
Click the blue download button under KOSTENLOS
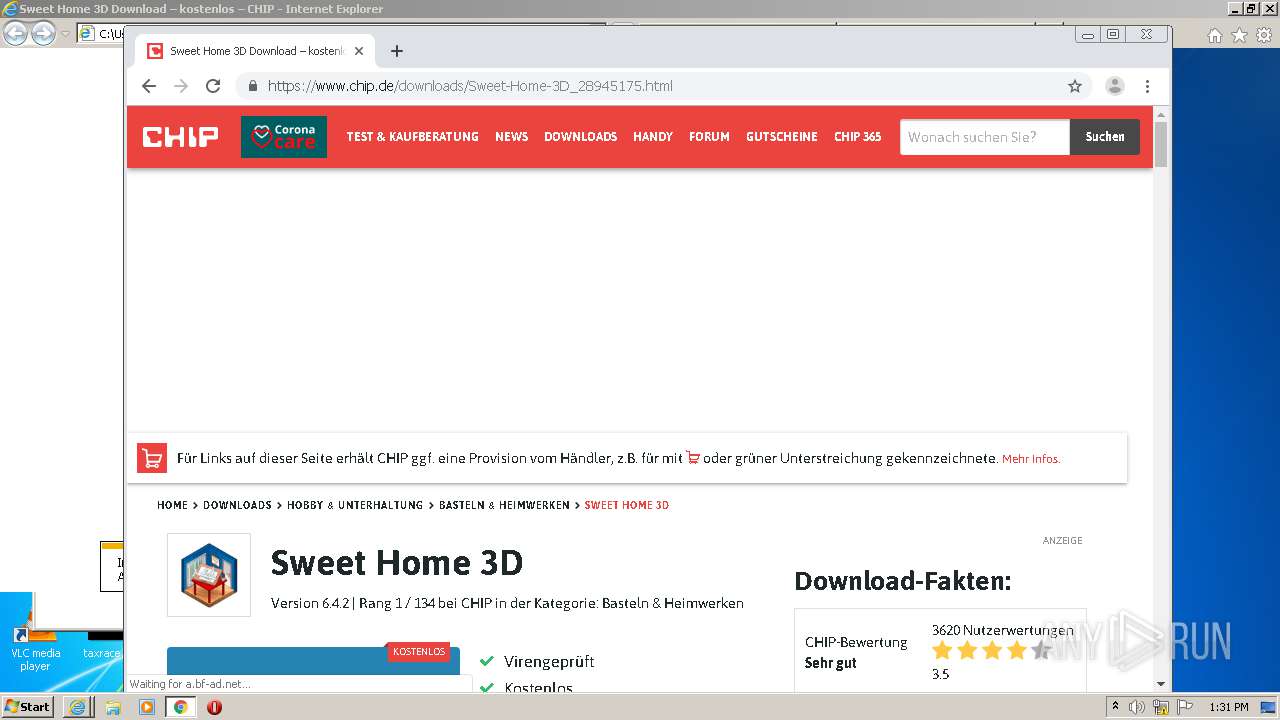click(x=313, y=668)
